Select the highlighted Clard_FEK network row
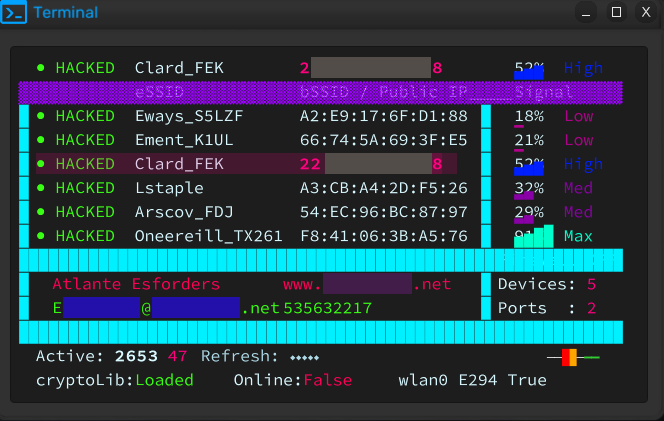This screenshot has width=664, height=421. (x=246, y=164)
